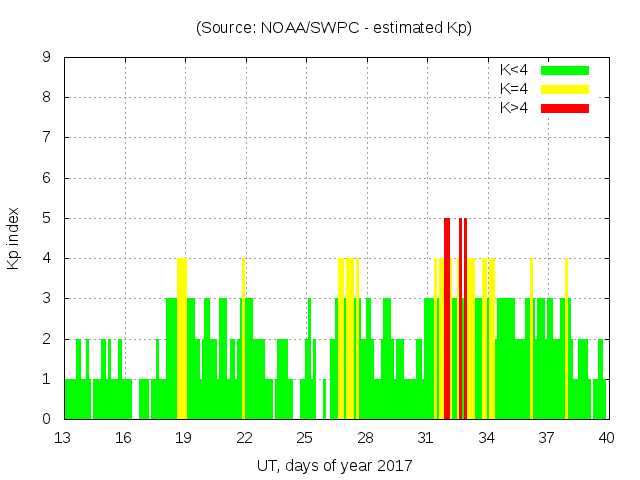The width and height of the screenshot is (640, 480).
Task: Click the y-axis tick label 9
Action: coord(47,58)
